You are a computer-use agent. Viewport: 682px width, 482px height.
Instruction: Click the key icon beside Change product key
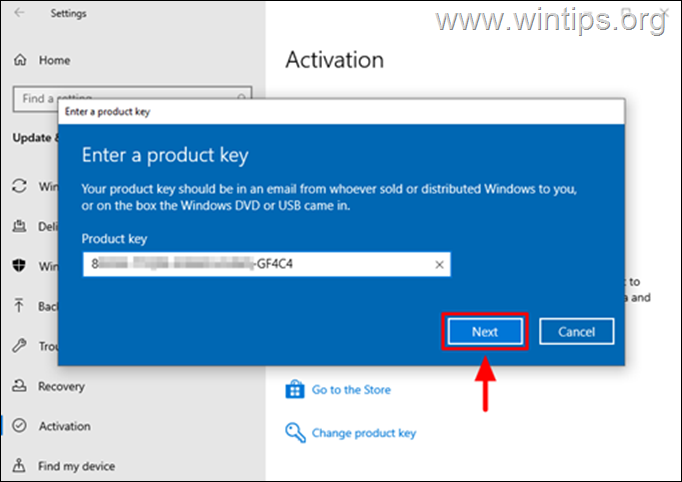295,432
